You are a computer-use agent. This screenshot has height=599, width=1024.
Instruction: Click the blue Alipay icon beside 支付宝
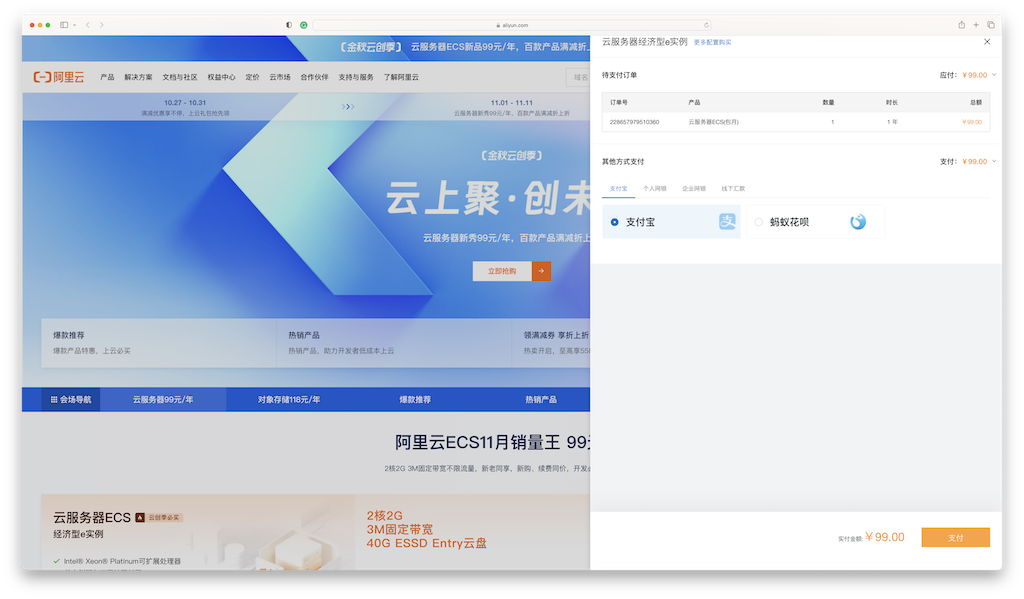(728, 221)
